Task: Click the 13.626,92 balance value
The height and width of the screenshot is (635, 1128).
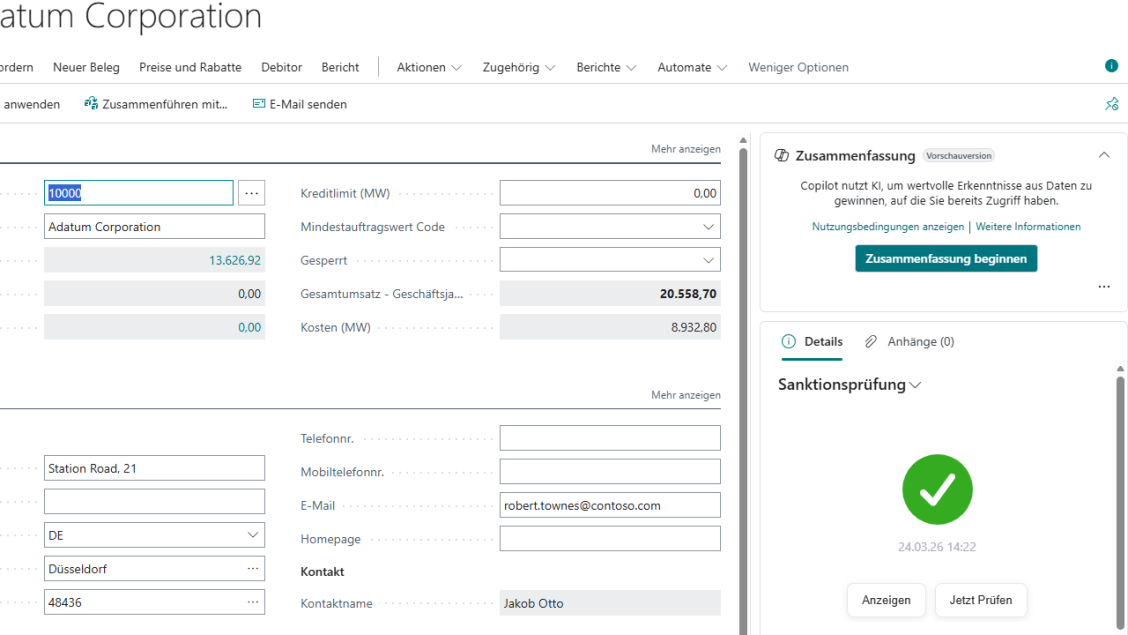Action: click(x=235, y=260)
